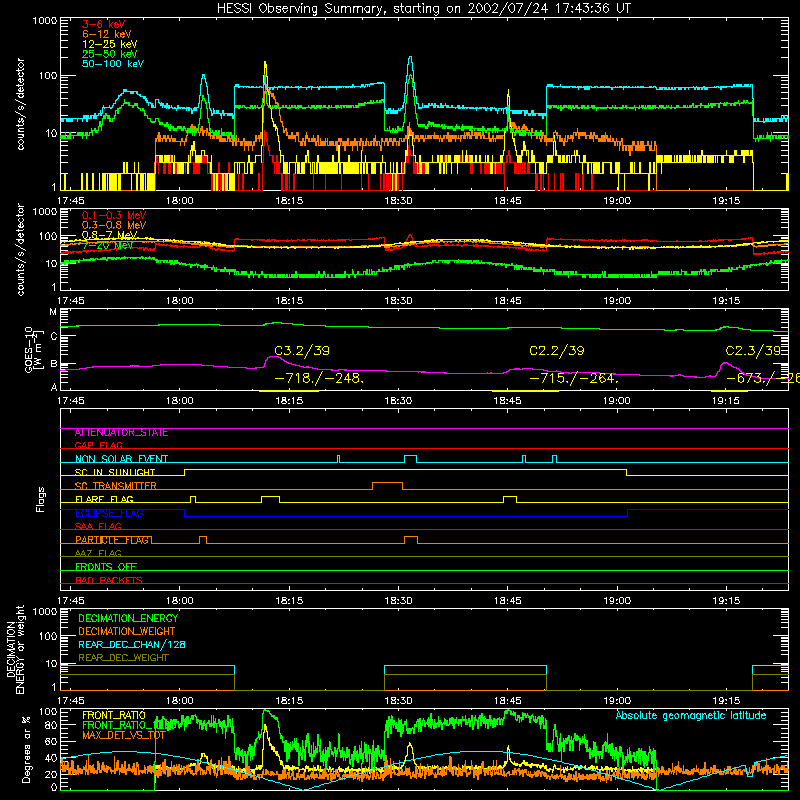This screenshot has width=800, height=800.
Task: Click the 19:00 tick label under Flags panel
Action: coord(617,601)
